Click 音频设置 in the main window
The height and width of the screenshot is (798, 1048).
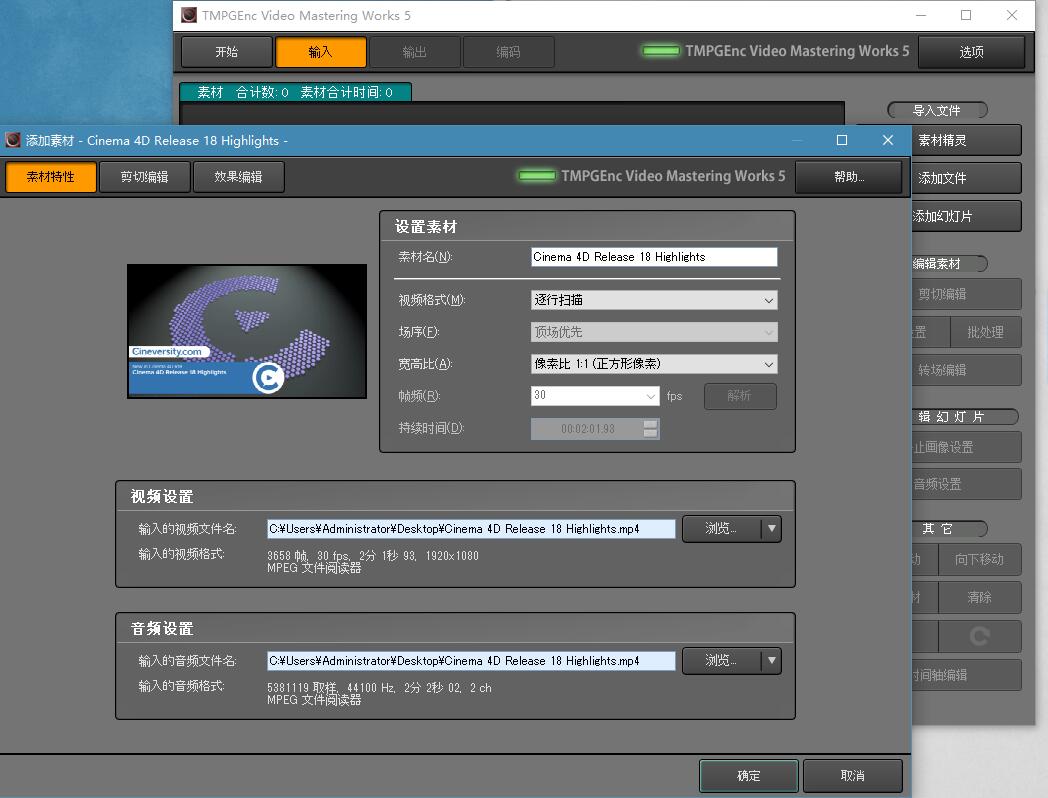[966, 485]
